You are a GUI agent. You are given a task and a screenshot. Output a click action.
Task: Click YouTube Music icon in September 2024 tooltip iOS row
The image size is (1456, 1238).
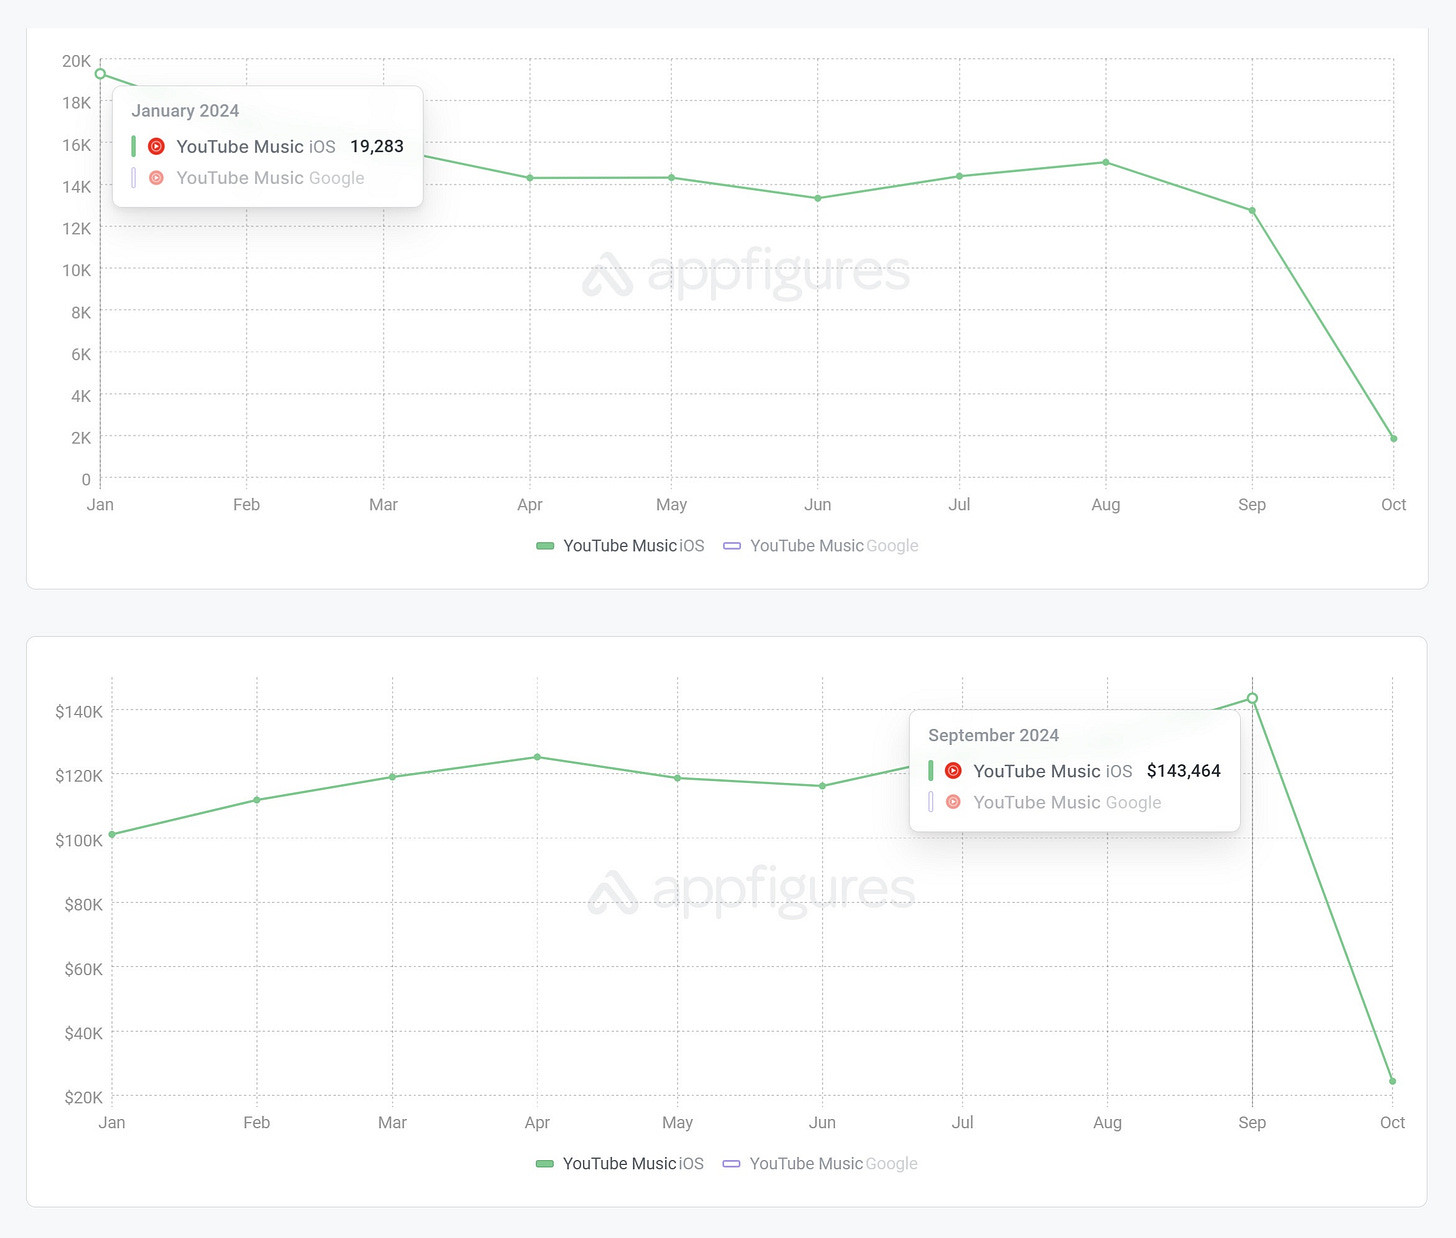[x=953, y=771]
